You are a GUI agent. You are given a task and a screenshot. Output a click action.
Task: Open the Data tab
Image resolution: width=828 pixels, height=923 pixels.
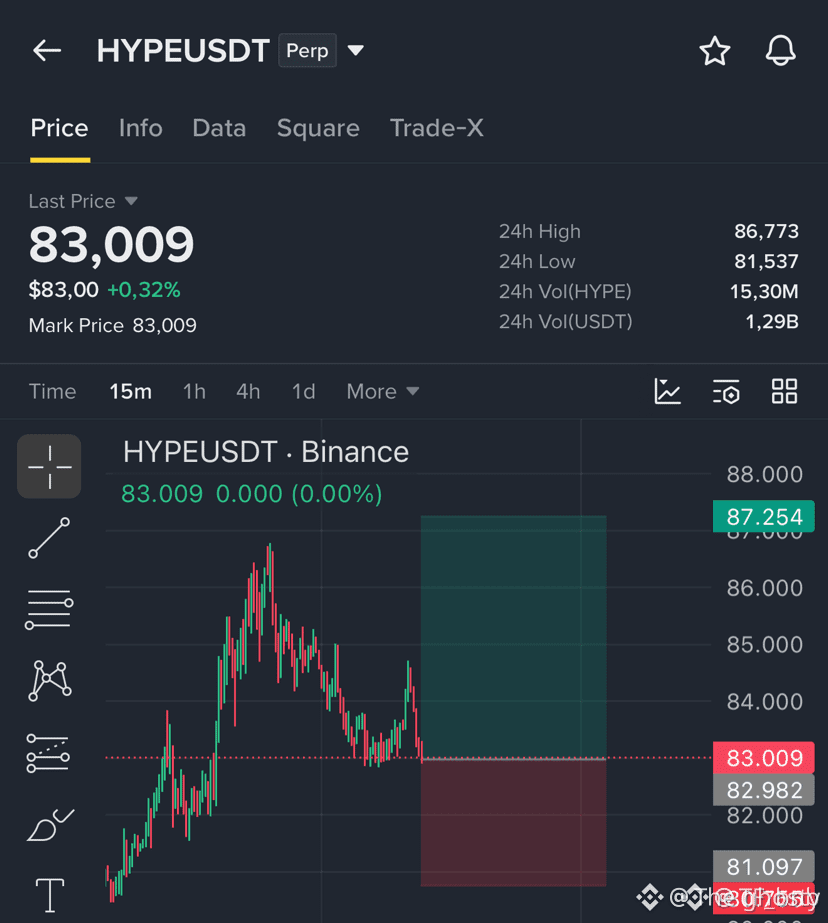(219, 128)
